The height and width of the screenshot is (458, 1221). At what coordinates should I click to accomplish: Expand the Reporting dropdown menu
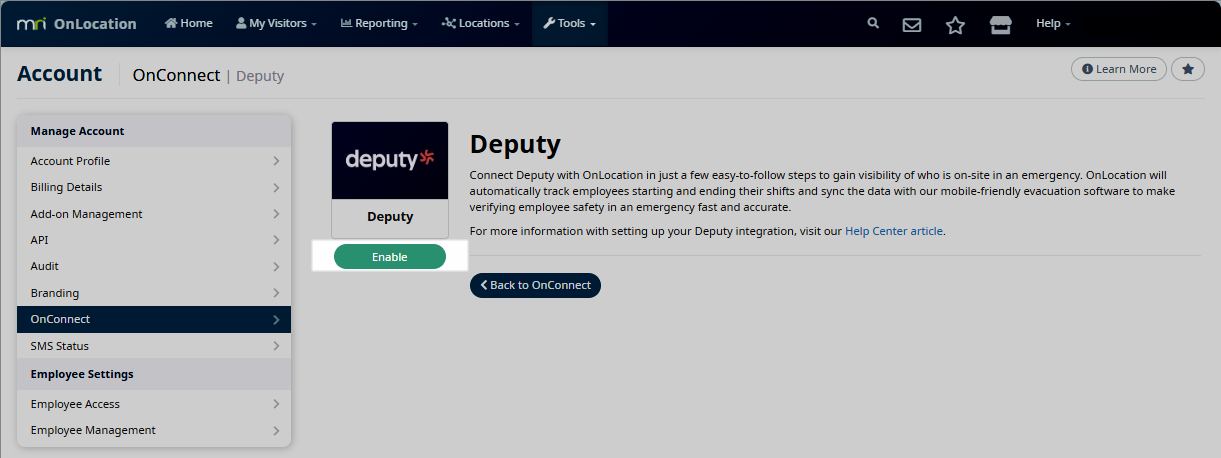(379, 23)
